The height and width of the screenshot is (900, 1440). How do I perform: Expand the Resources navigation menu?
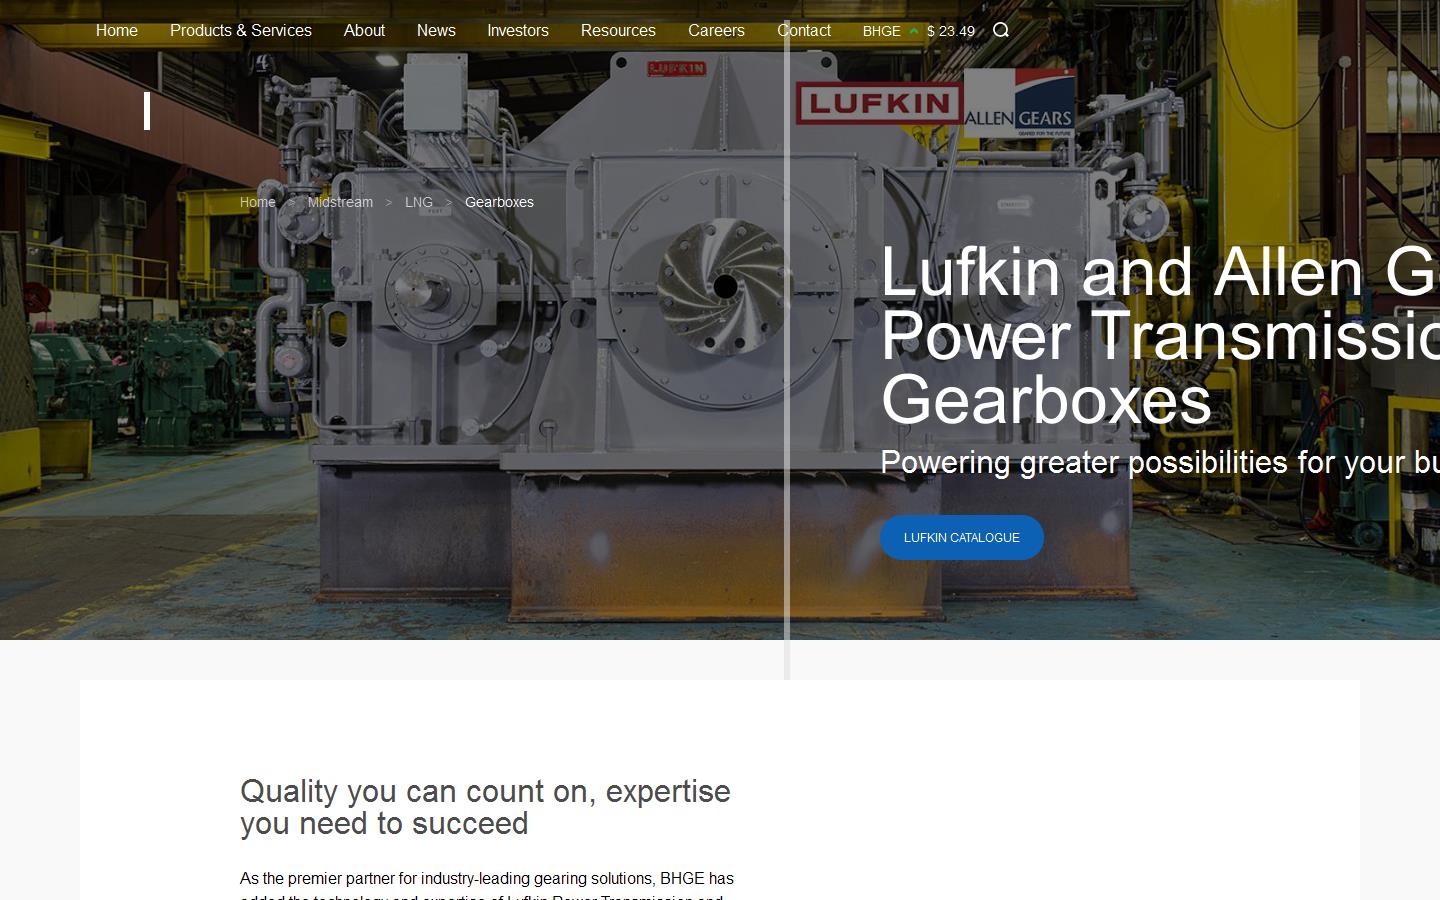[618, 31]
